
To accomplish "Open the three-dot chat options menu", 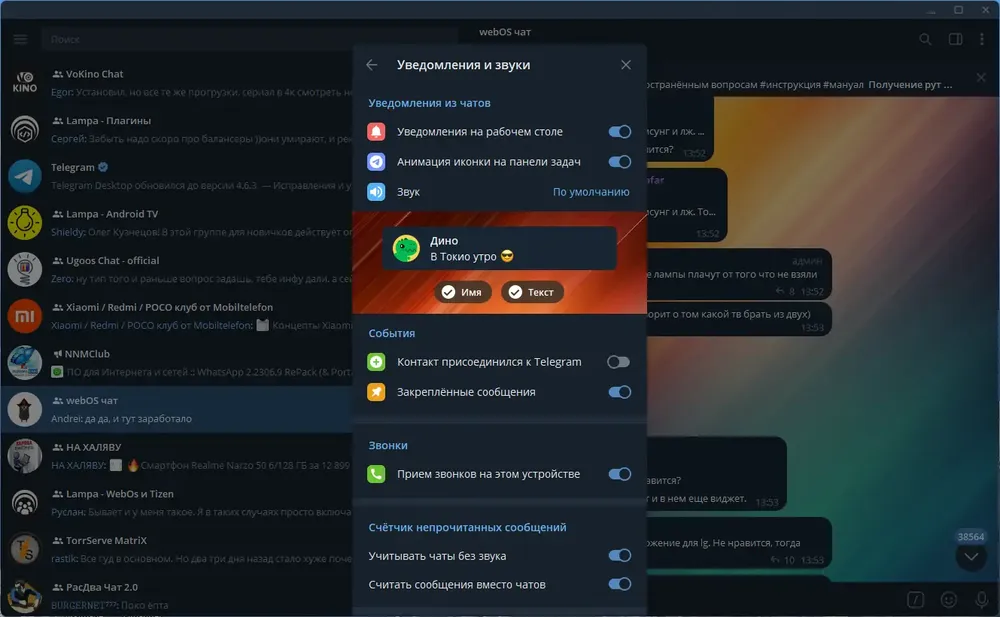I will (982, 40).
